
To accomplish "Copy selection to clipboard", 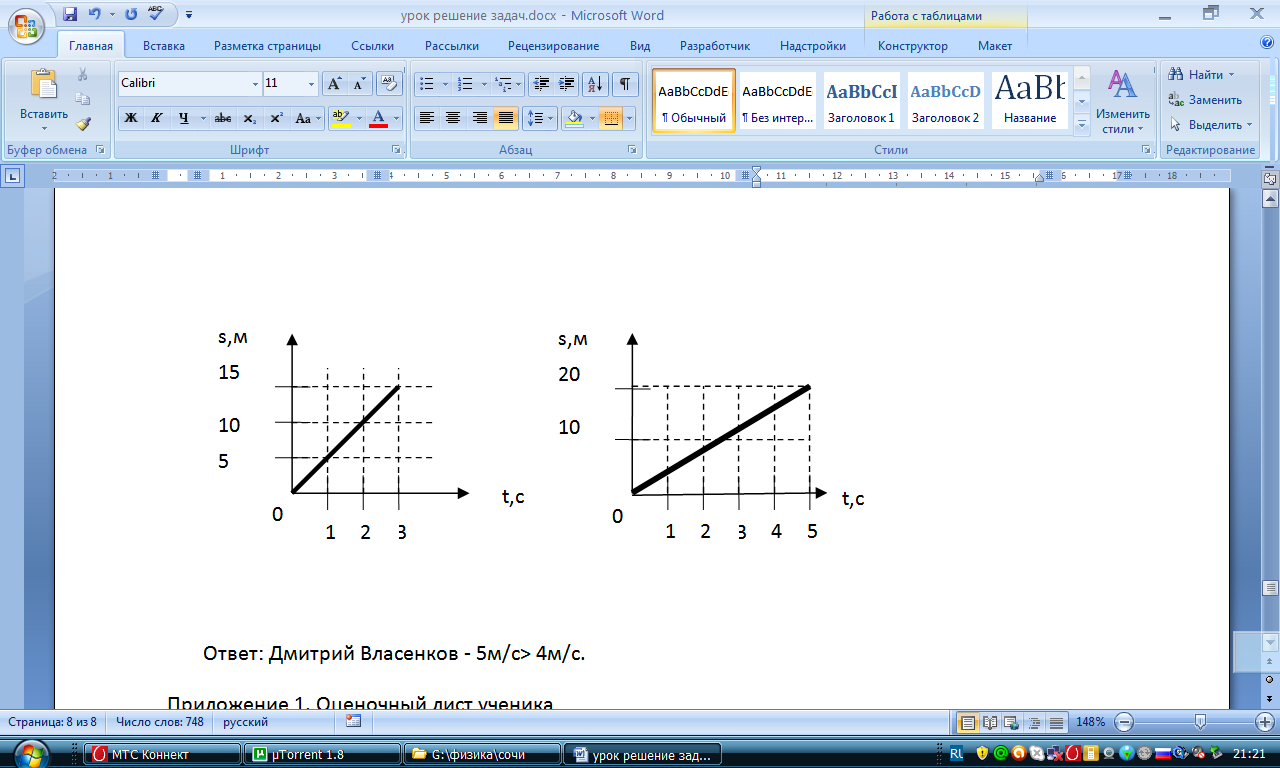I will coord(83,99).
